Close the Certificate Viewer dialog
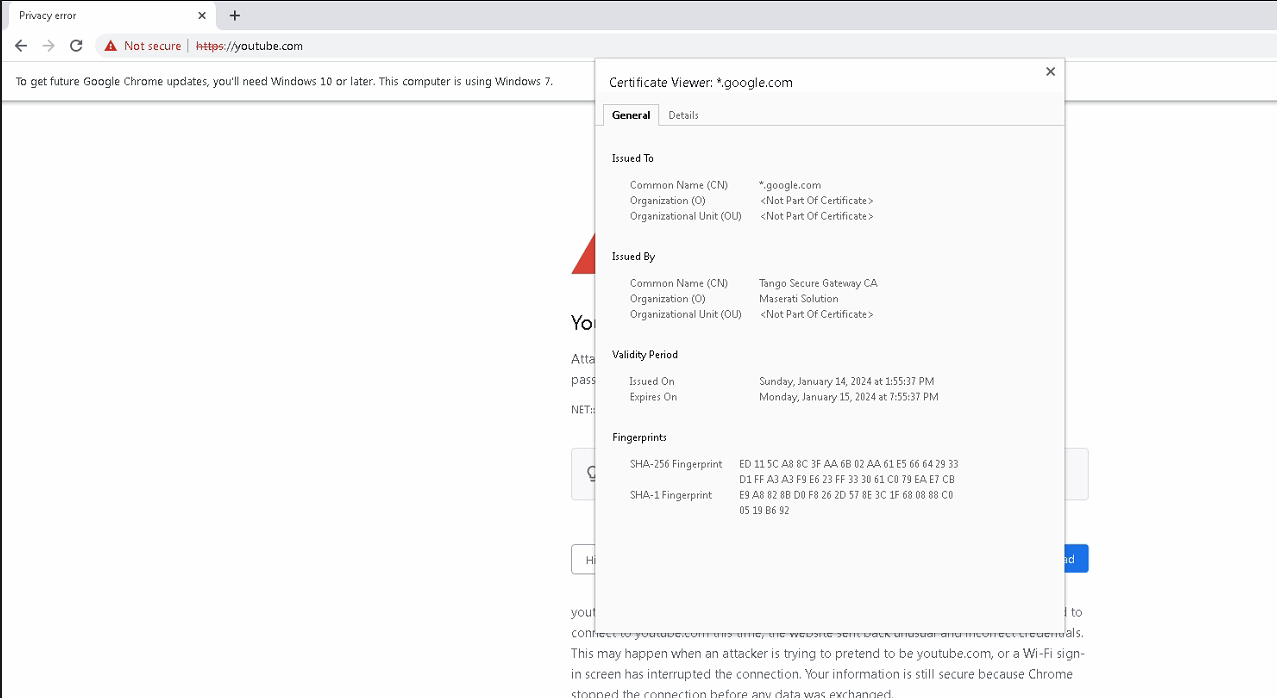Image resolution: width=1277 pixels, height=698 pixels. coord(1050,72)
